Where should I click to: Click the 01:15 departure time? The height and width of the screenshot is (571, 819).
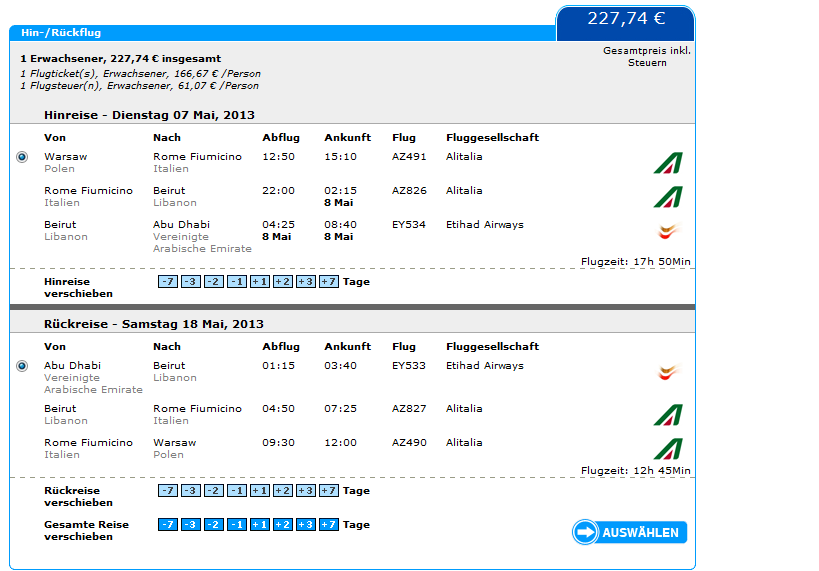click(x=278, y=366)
